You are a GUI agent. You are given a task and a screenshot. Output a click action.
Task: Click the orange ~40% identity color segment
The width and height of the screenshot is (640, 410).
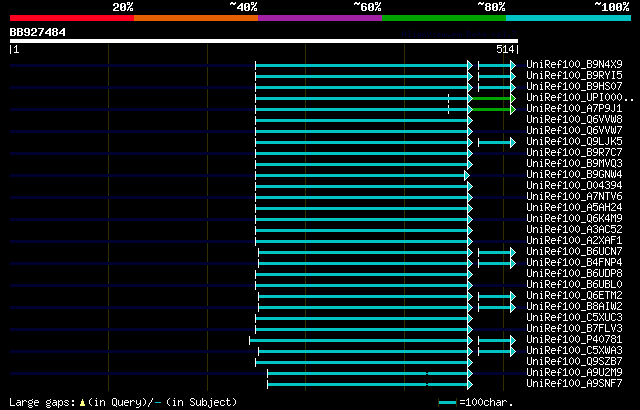tap(196, 18)
